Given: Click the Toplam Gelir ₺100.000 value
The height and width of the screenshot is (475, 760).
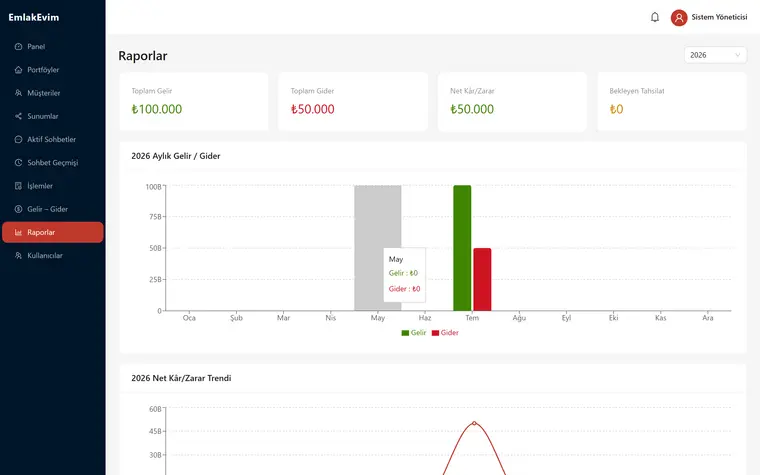Looking at the screenshot, I should tap(157, 109).
